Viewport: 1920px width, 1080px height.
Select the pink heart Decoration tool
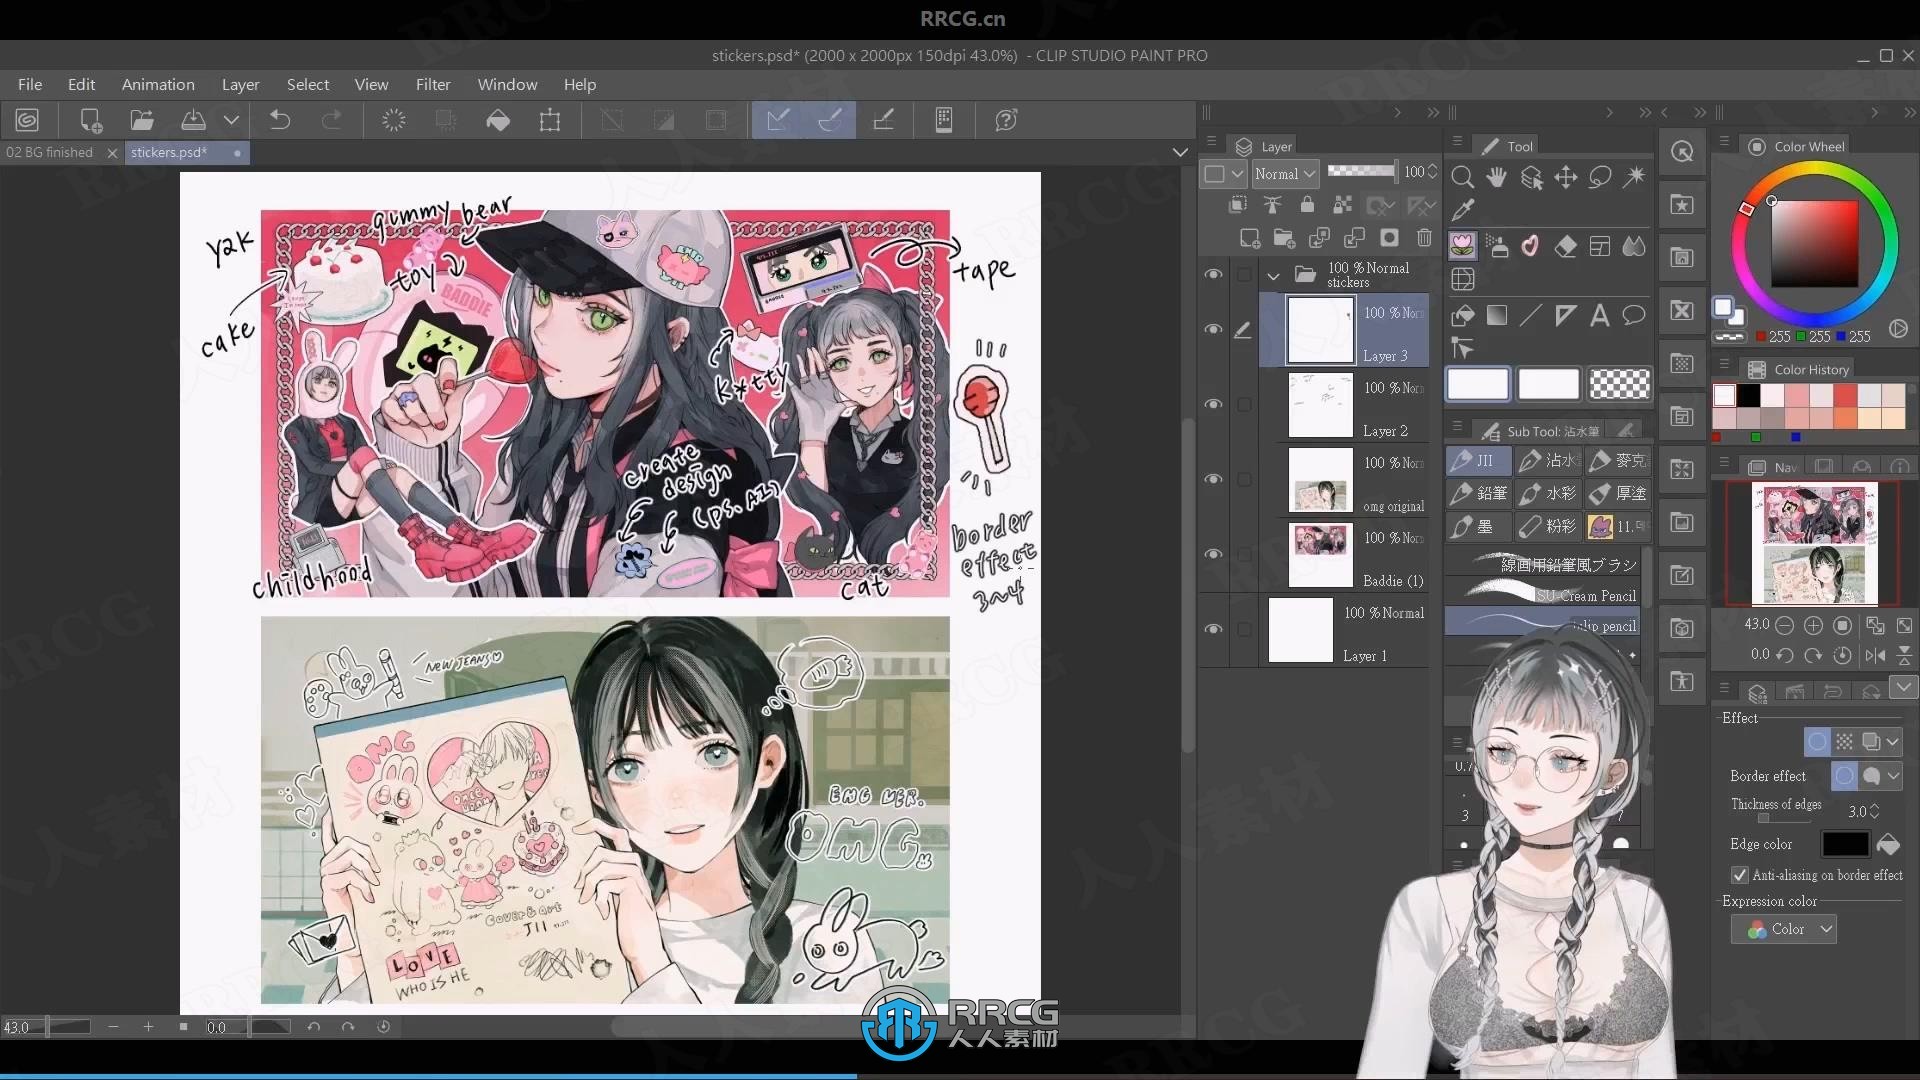1531,245
